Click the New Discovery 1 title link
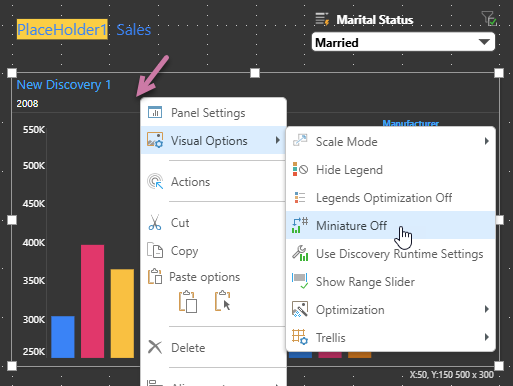The height and width of the screenshot is (386, 513). [x=64, y=85]
